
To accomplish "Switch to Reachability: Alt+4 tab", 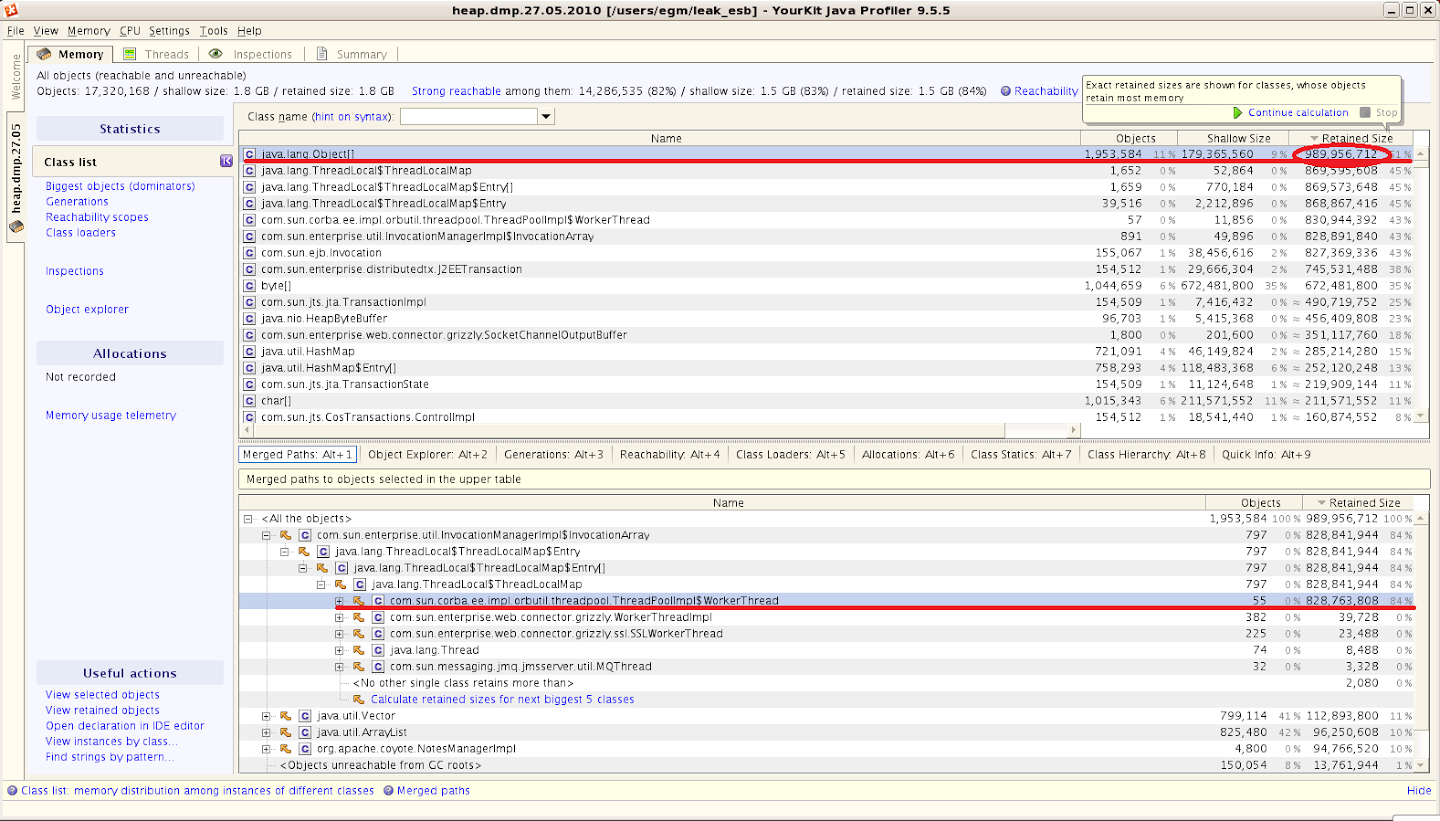I will point(669,454).
